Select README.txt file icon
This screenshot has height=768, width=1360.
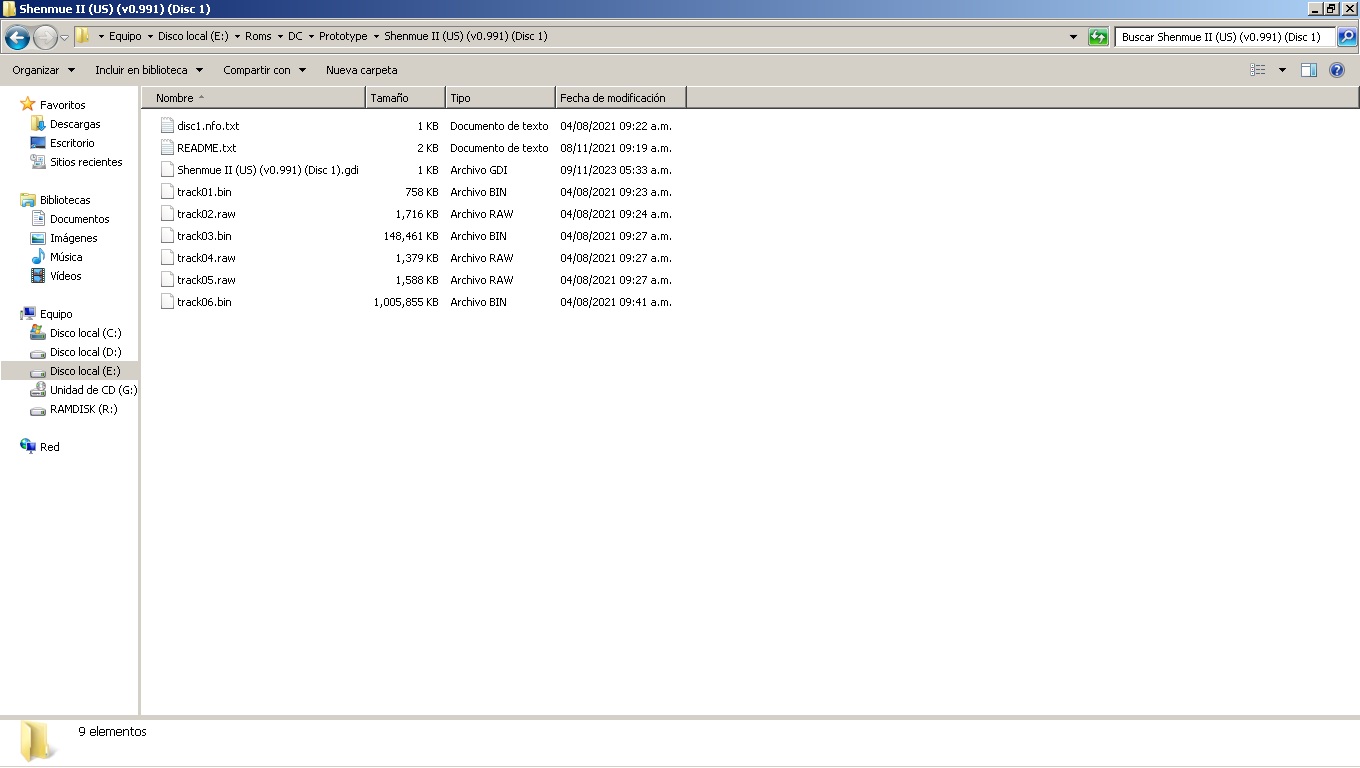(167, 148)
